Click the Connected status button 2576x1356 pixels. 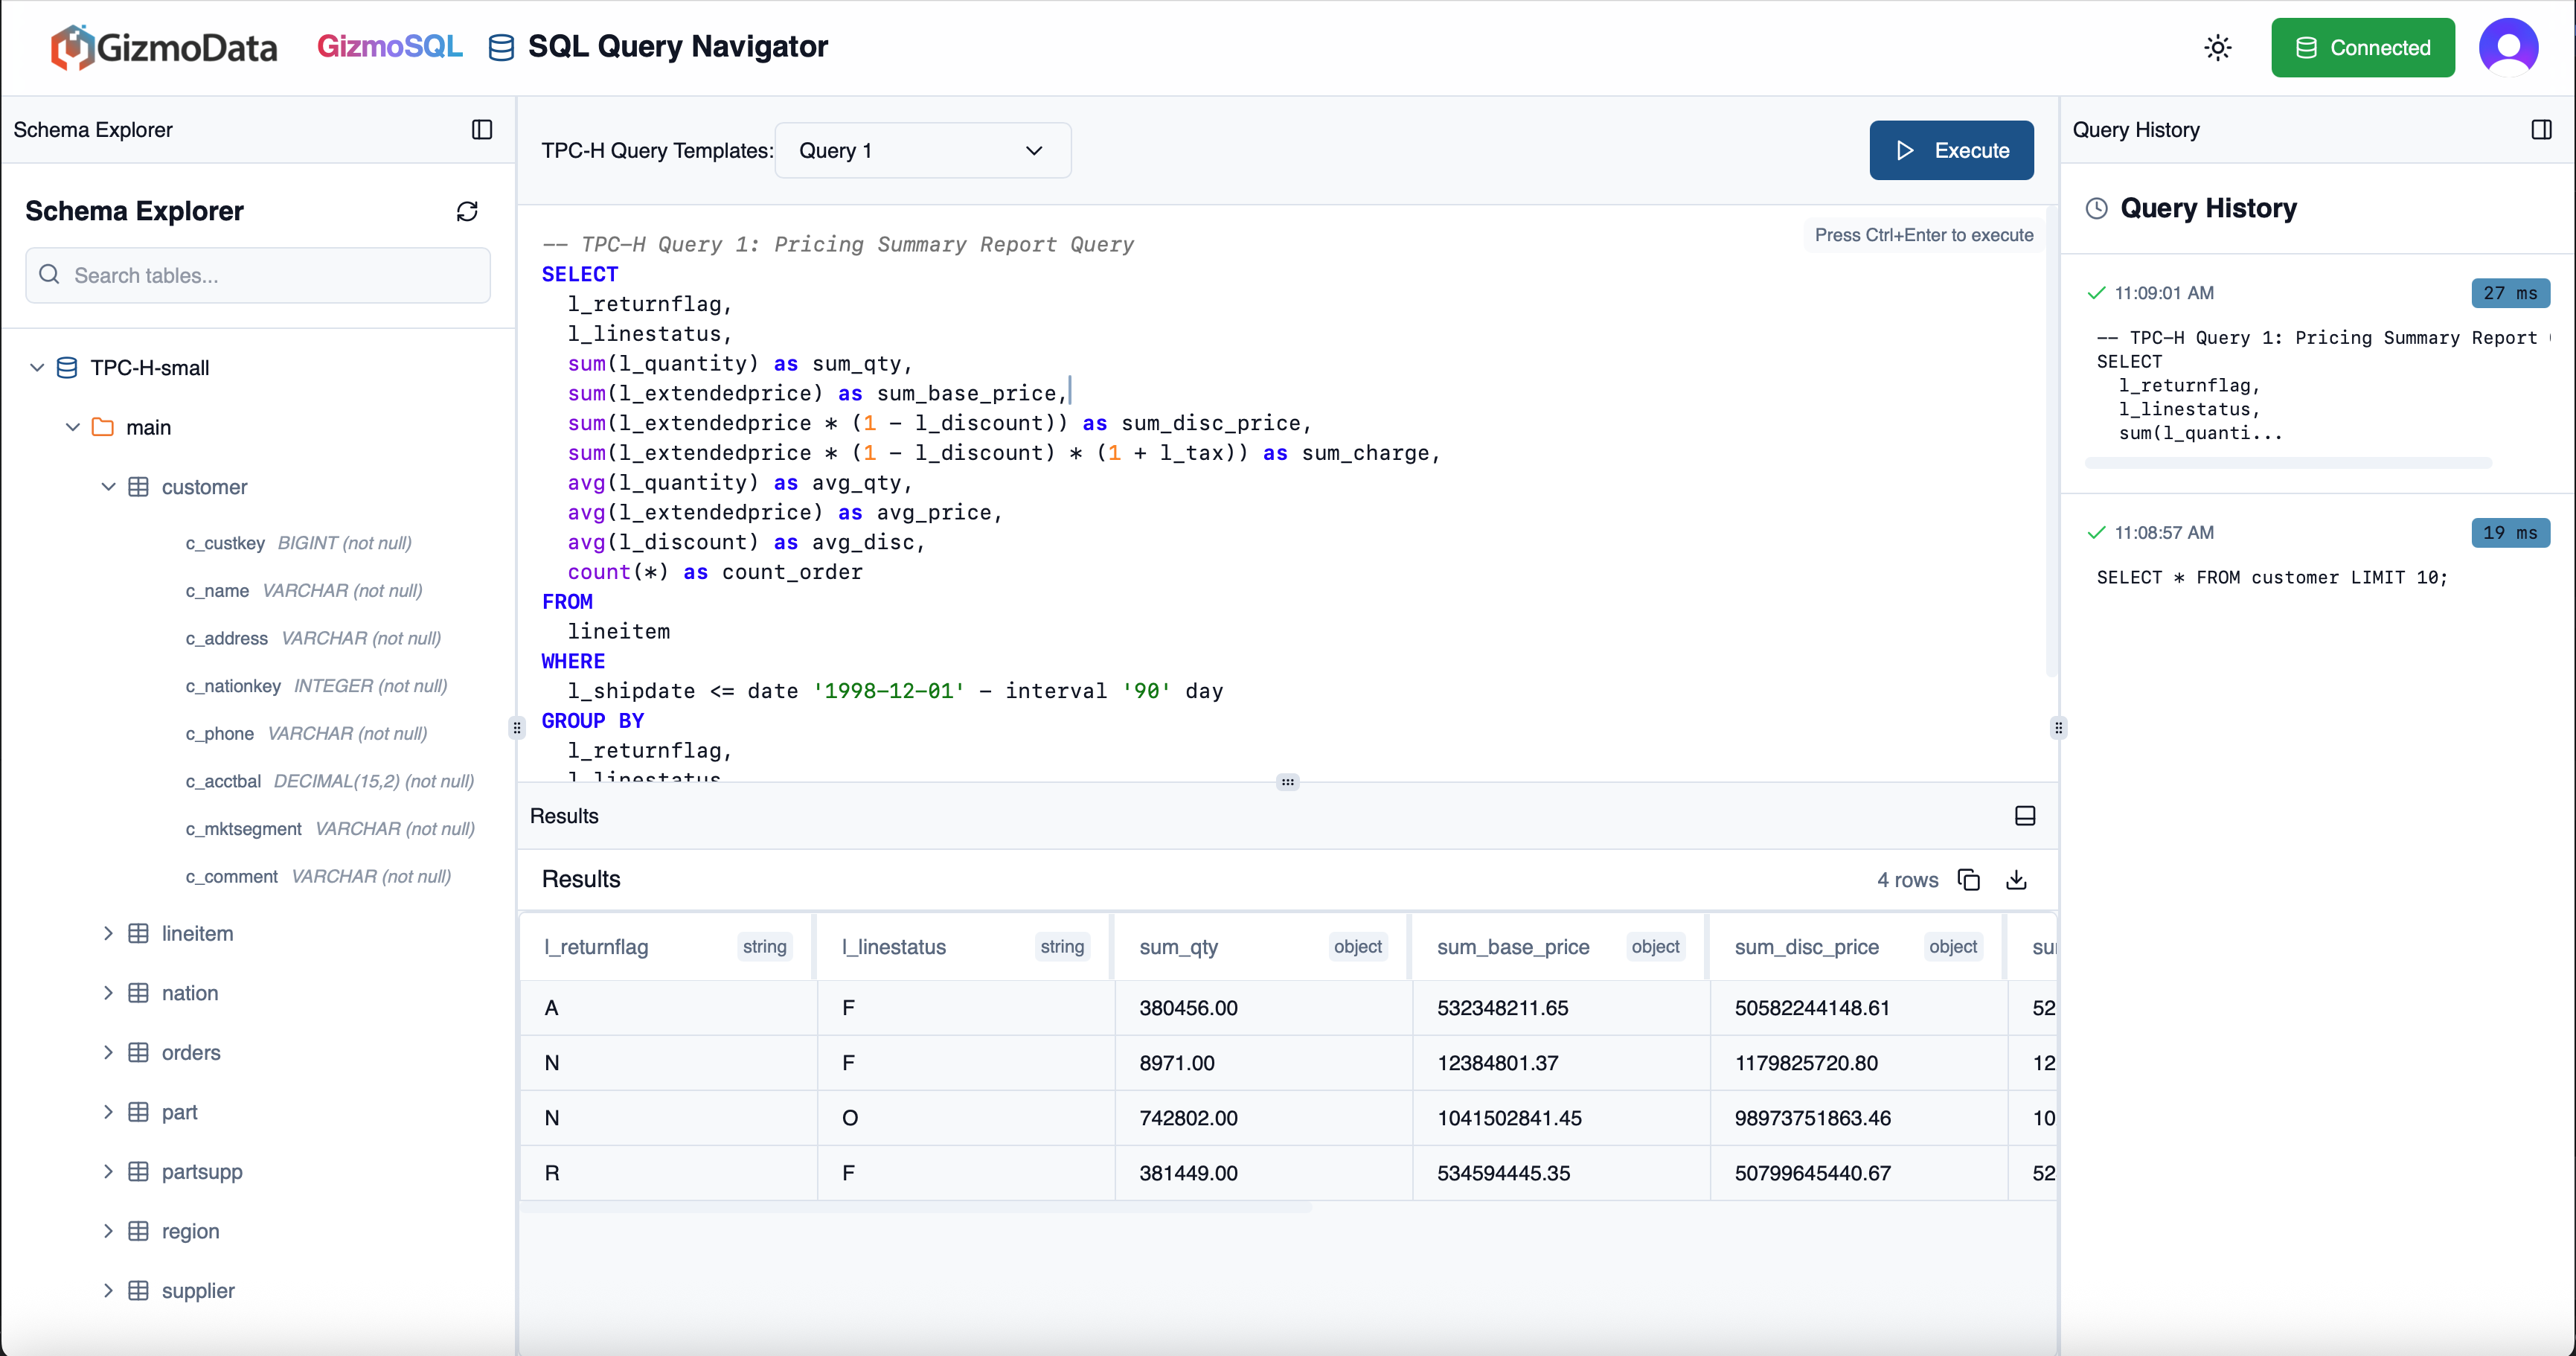[2362, 47]
